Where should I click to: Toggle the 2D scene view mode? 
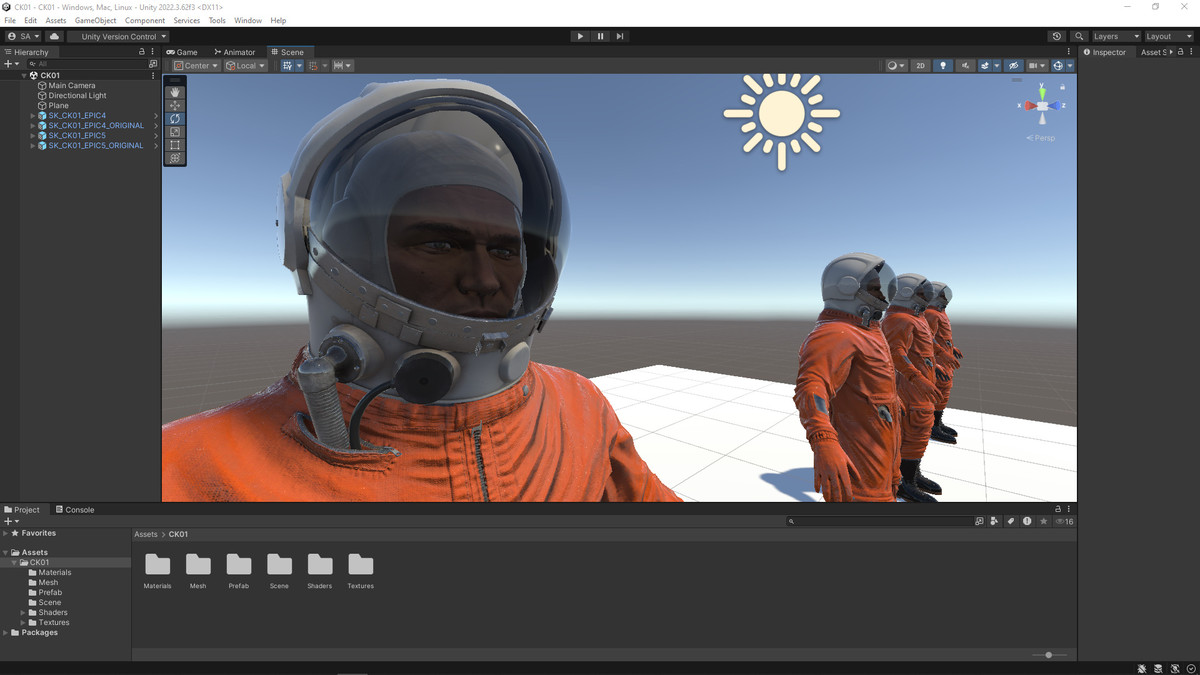pos(920,66)
